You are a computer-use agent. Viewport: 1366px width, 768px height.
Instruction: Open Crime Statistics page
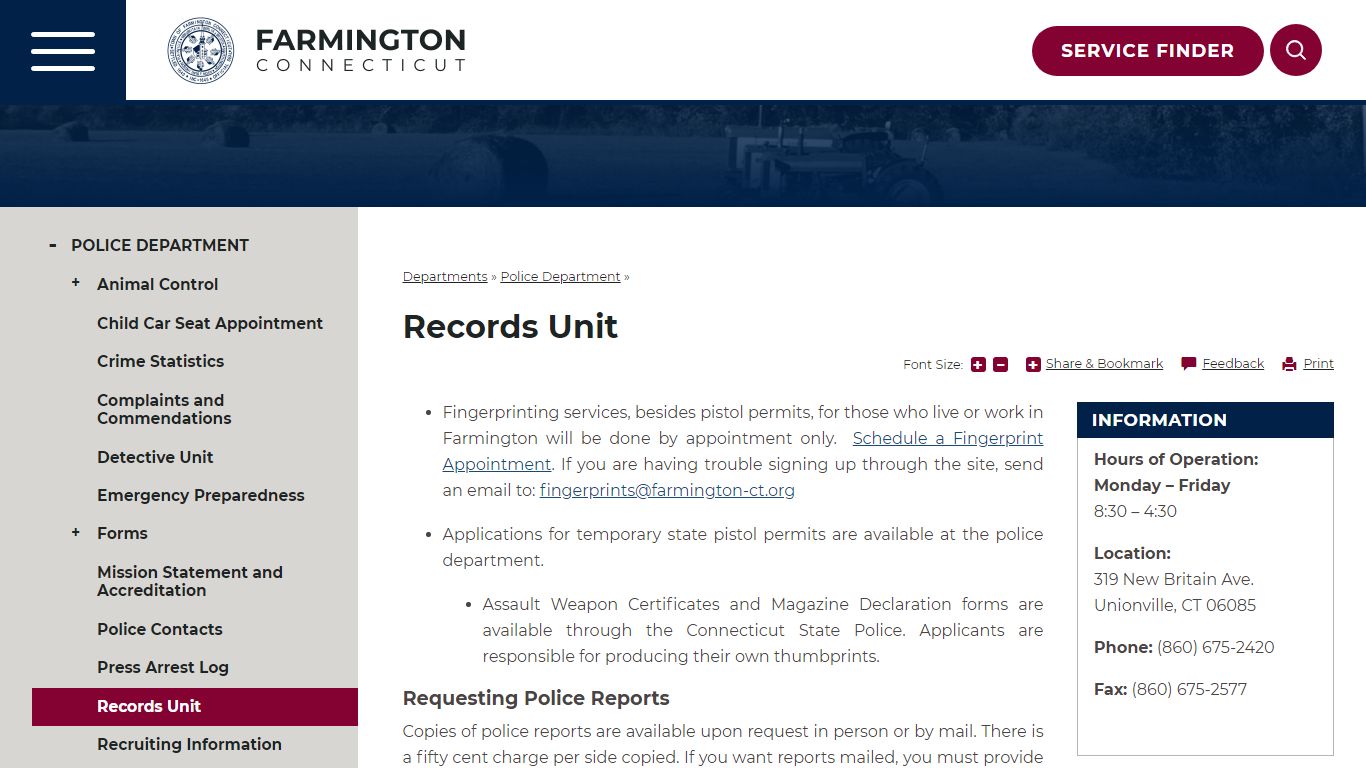pos(160,361)
